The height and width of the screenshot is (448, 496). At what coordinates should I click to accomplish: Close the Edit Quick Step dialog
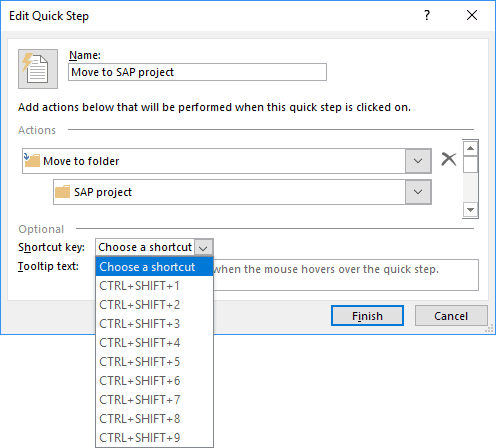click(x=472, y=15)
